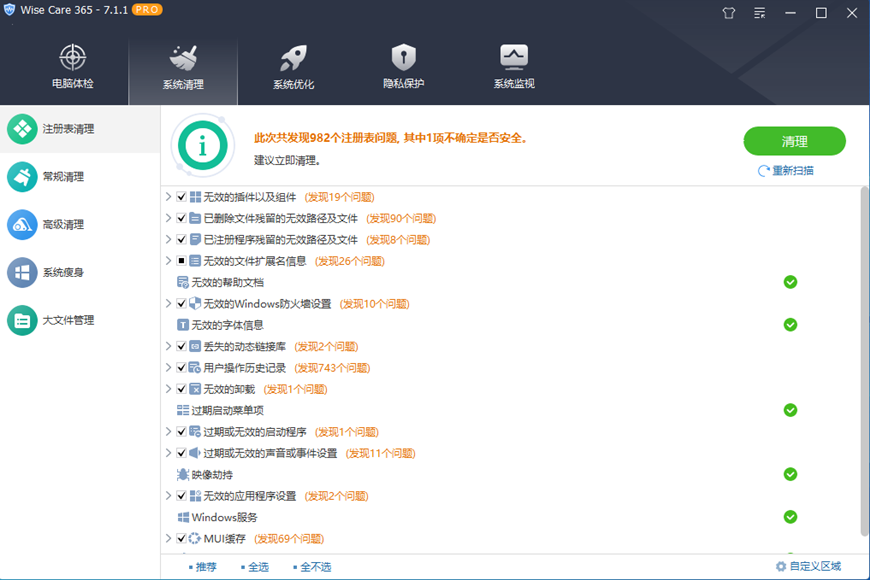Expand the 过期或无效的启动程序 row
The height and width of the screenshot is (580, 870).
point(168,431)
